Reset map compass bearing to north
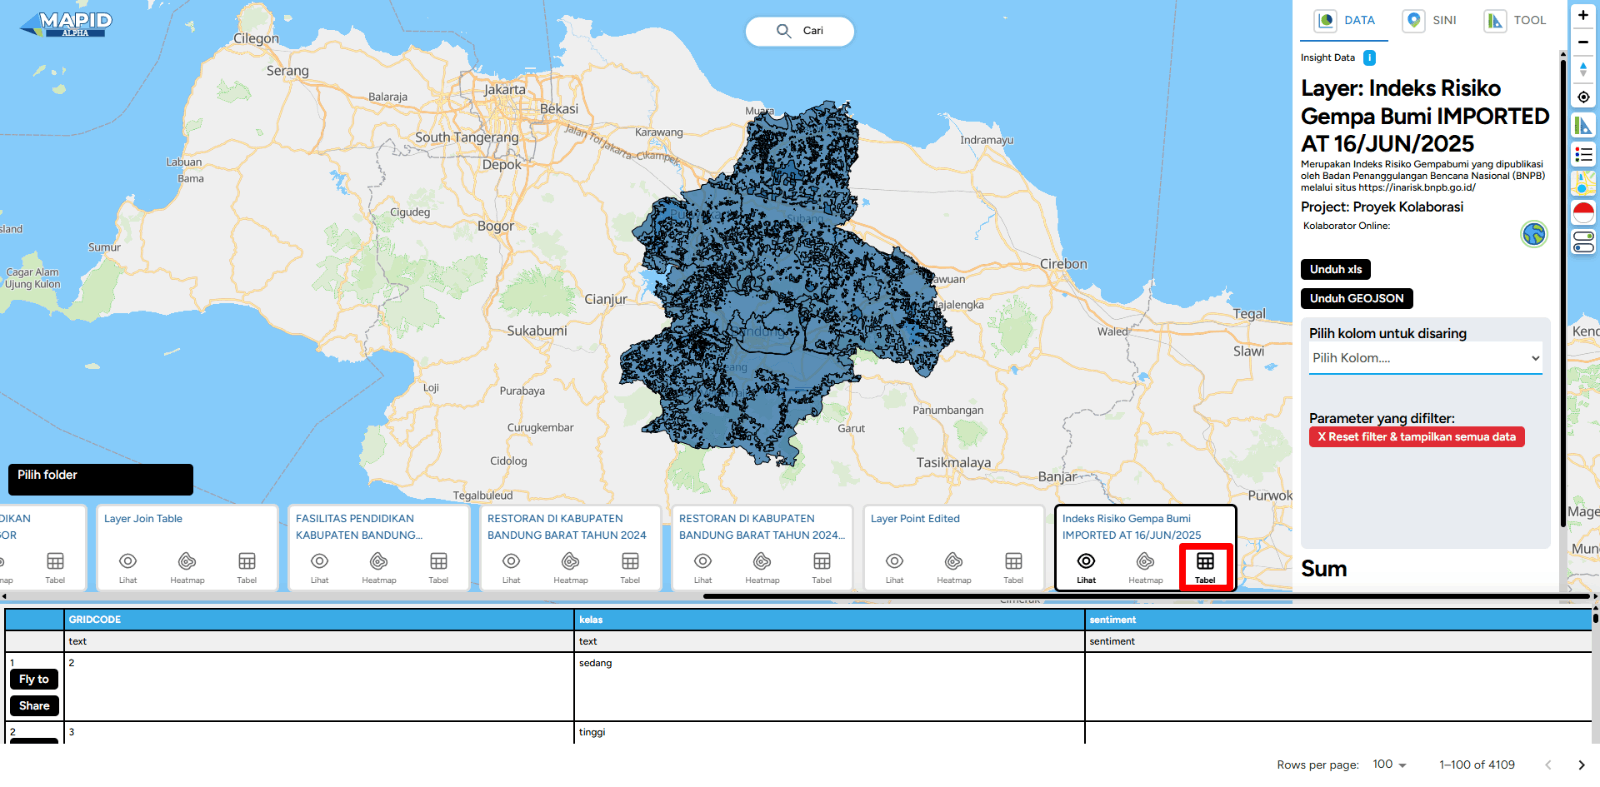Image resolution: width=1600 pixels, height=787 pixels. click(1583, 70)
